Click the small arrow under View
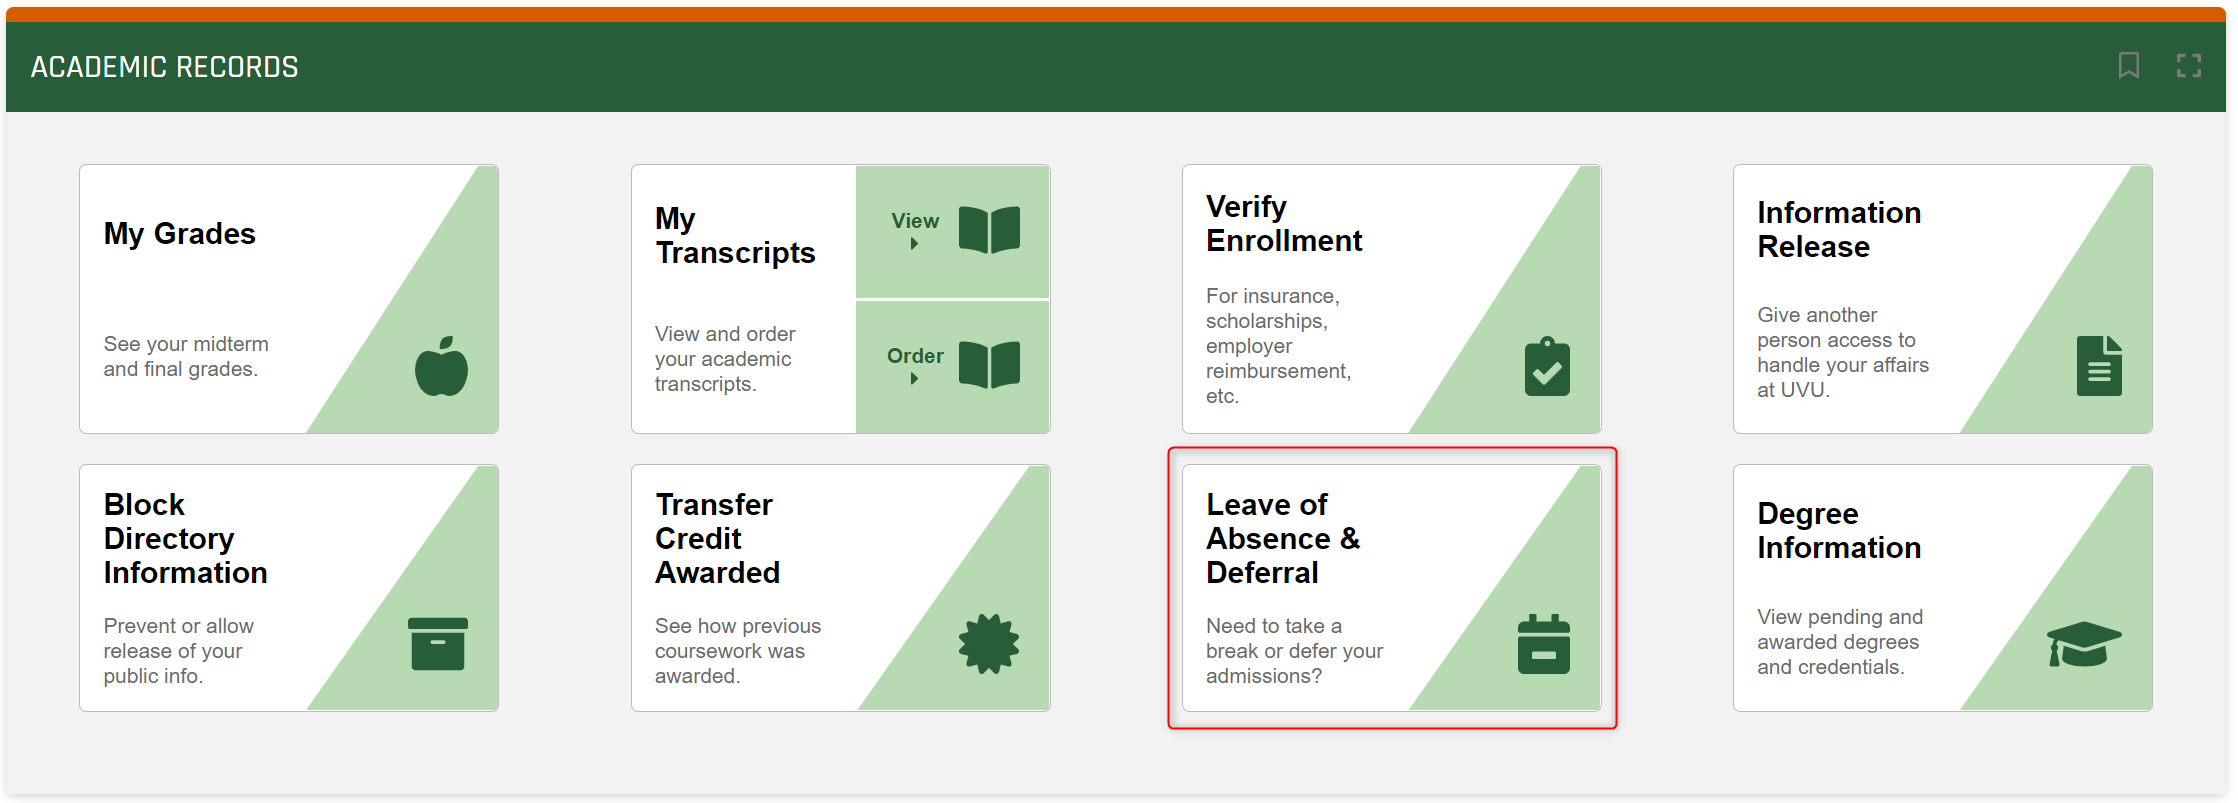The image size is (2238, 803). tap(914, 243)
